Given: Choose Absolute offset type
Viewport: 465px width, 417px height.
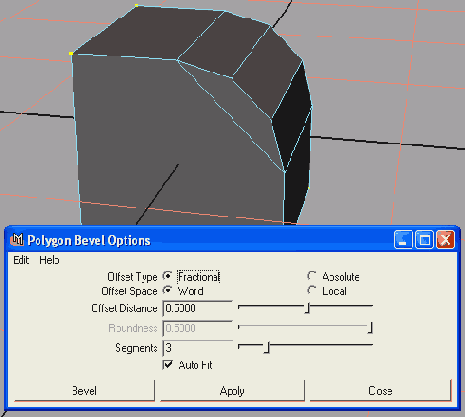Looking at the screenshot, I should 311,276.
